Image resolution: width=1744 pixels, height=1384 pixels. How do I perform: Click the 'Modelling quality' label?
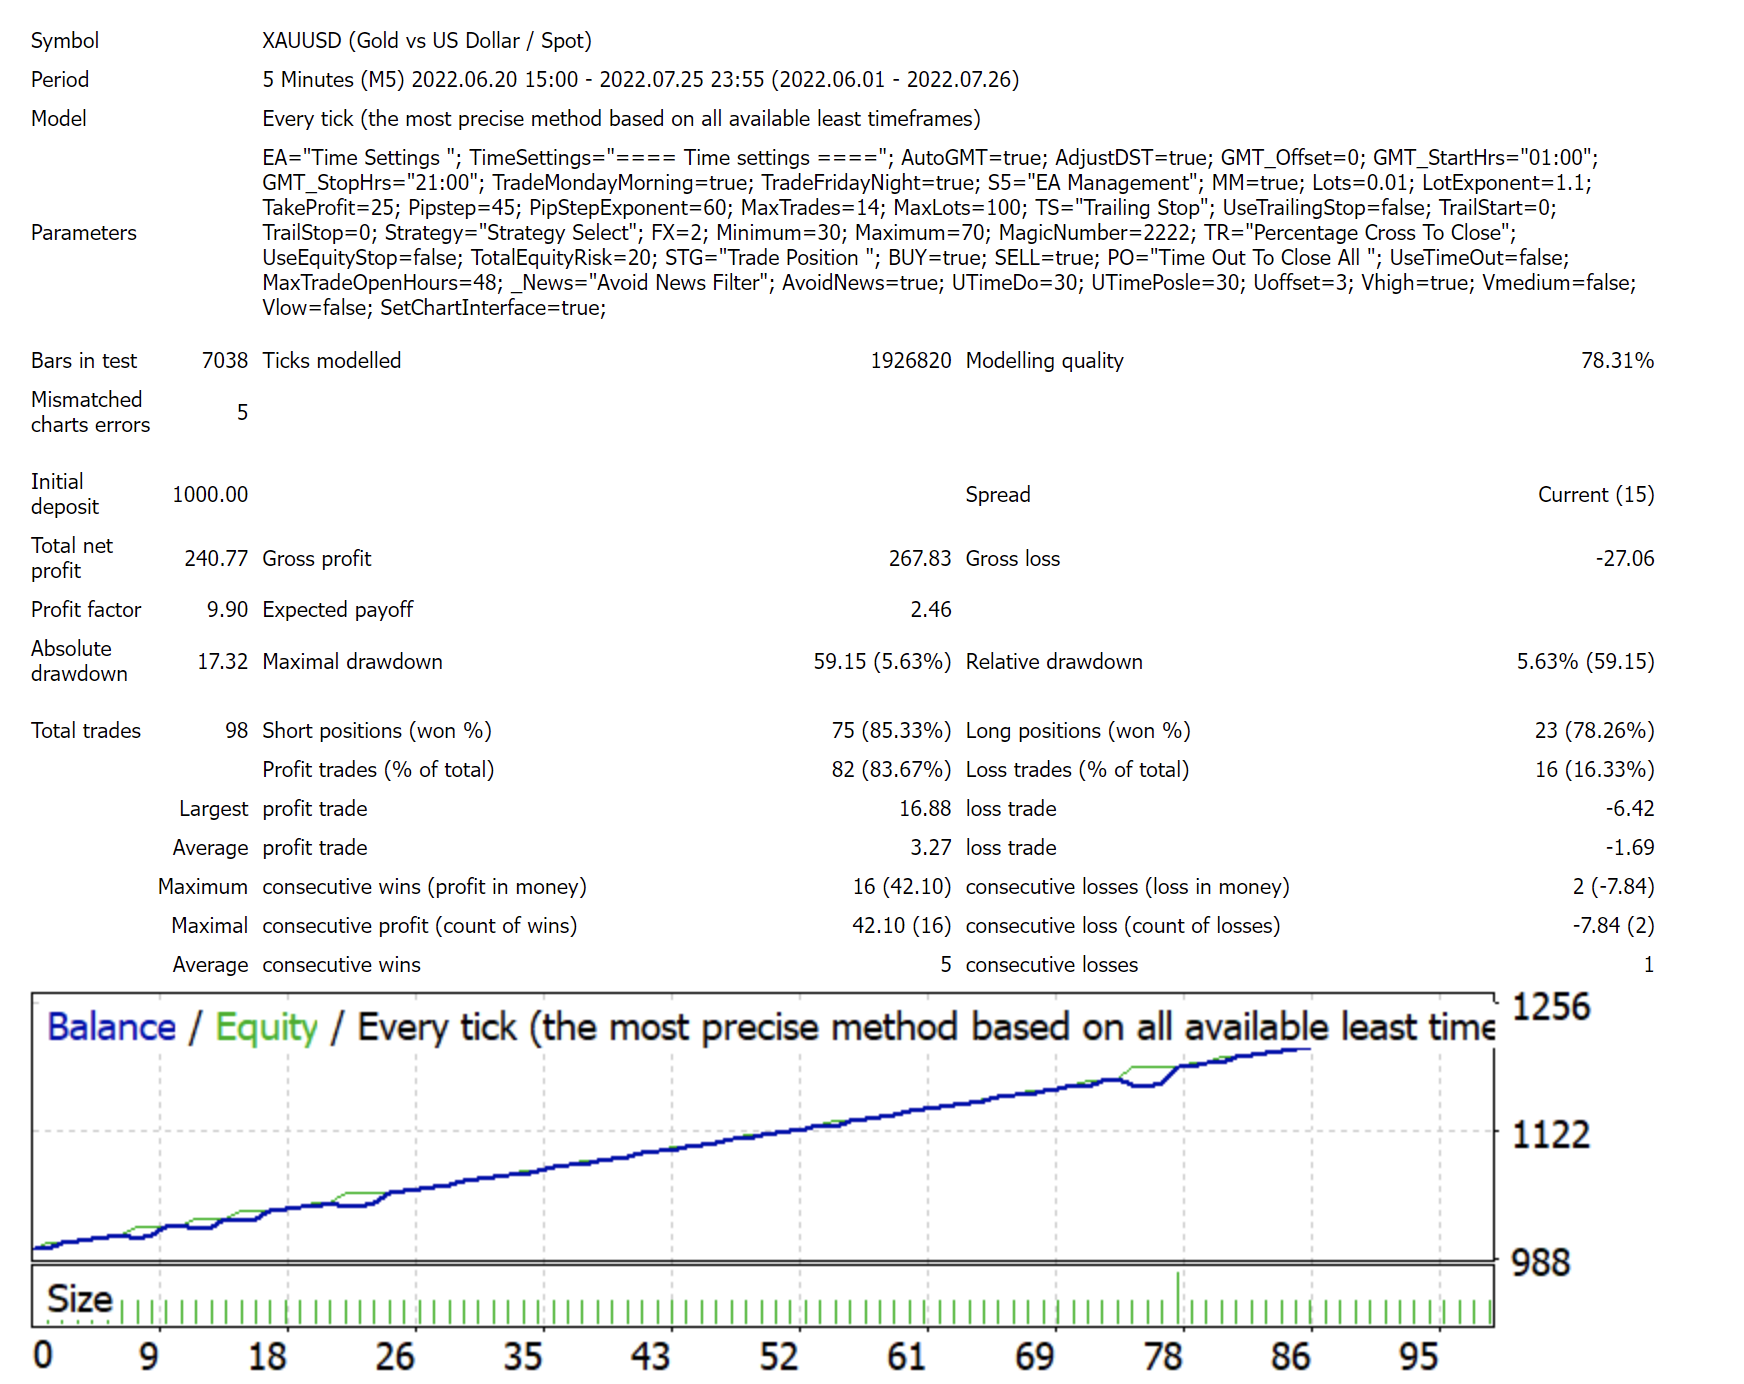[1045, 361]
